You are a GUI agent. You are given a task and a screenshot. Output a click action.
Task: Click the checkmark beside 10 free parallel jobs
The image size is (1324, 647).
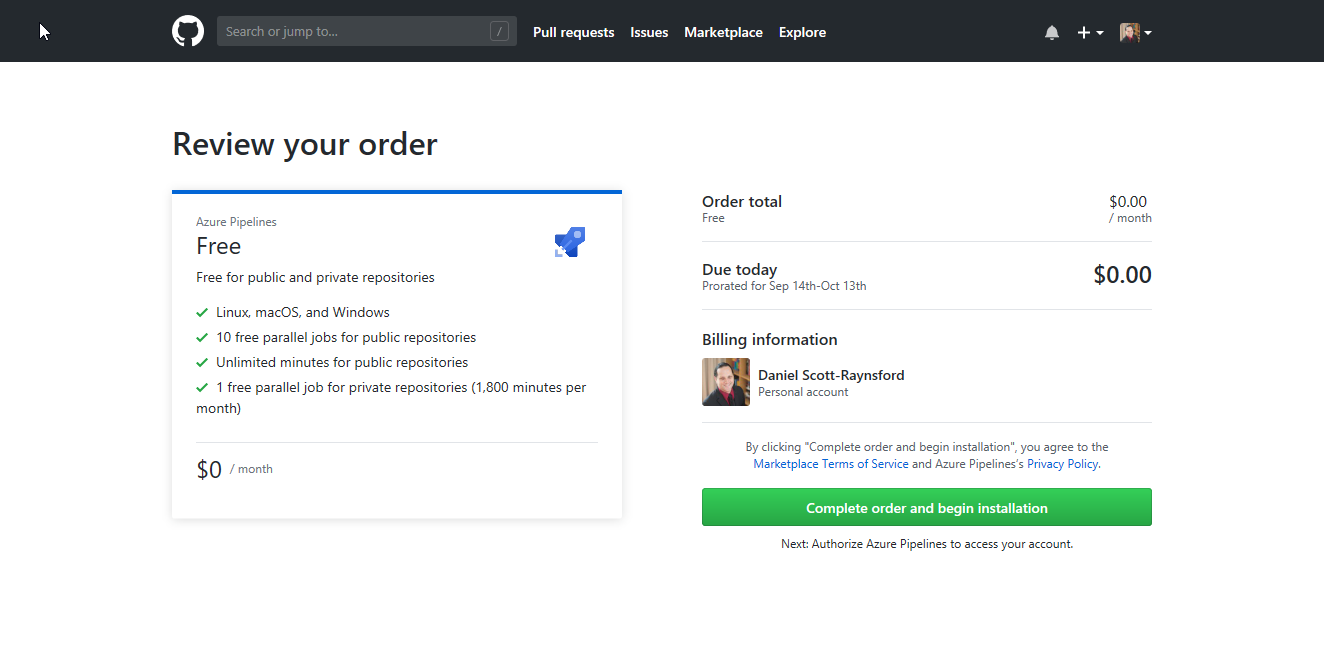[203, 338]
